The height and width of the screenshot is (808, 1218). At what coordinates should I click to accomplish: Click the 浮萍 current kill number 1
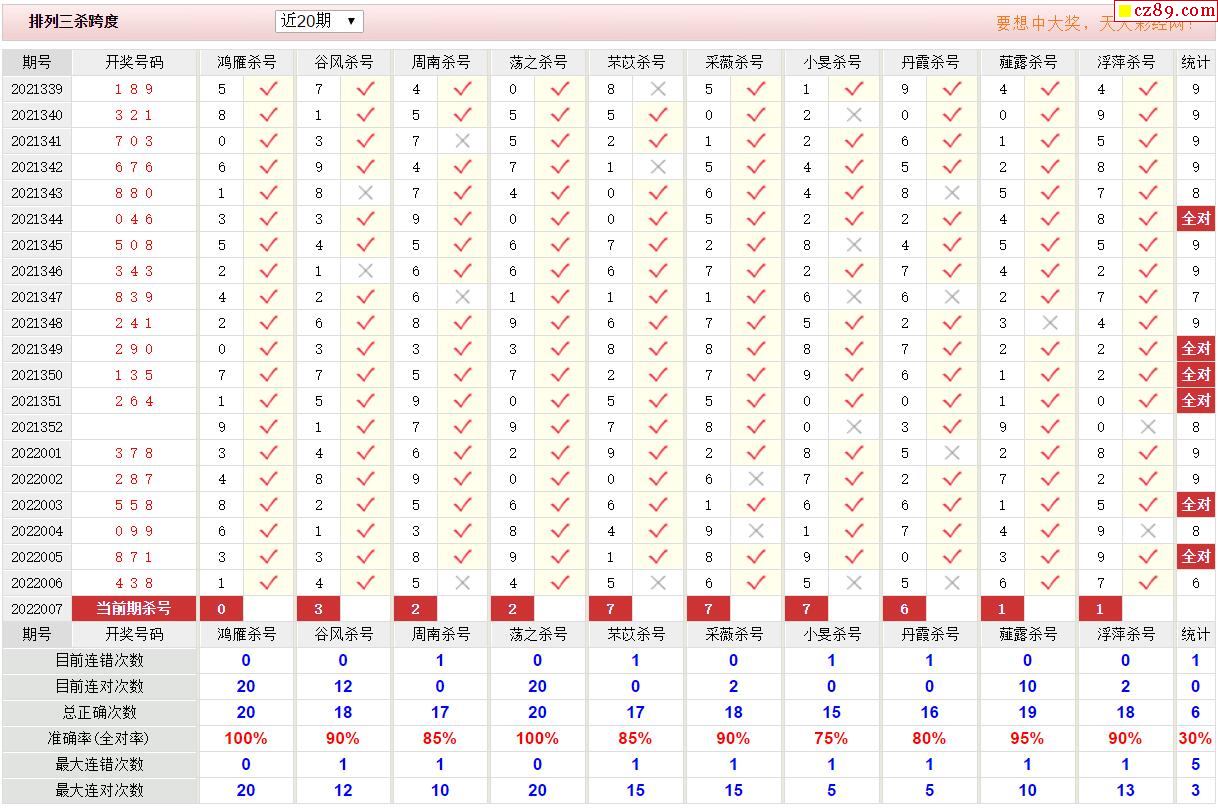coord(1100,608)
